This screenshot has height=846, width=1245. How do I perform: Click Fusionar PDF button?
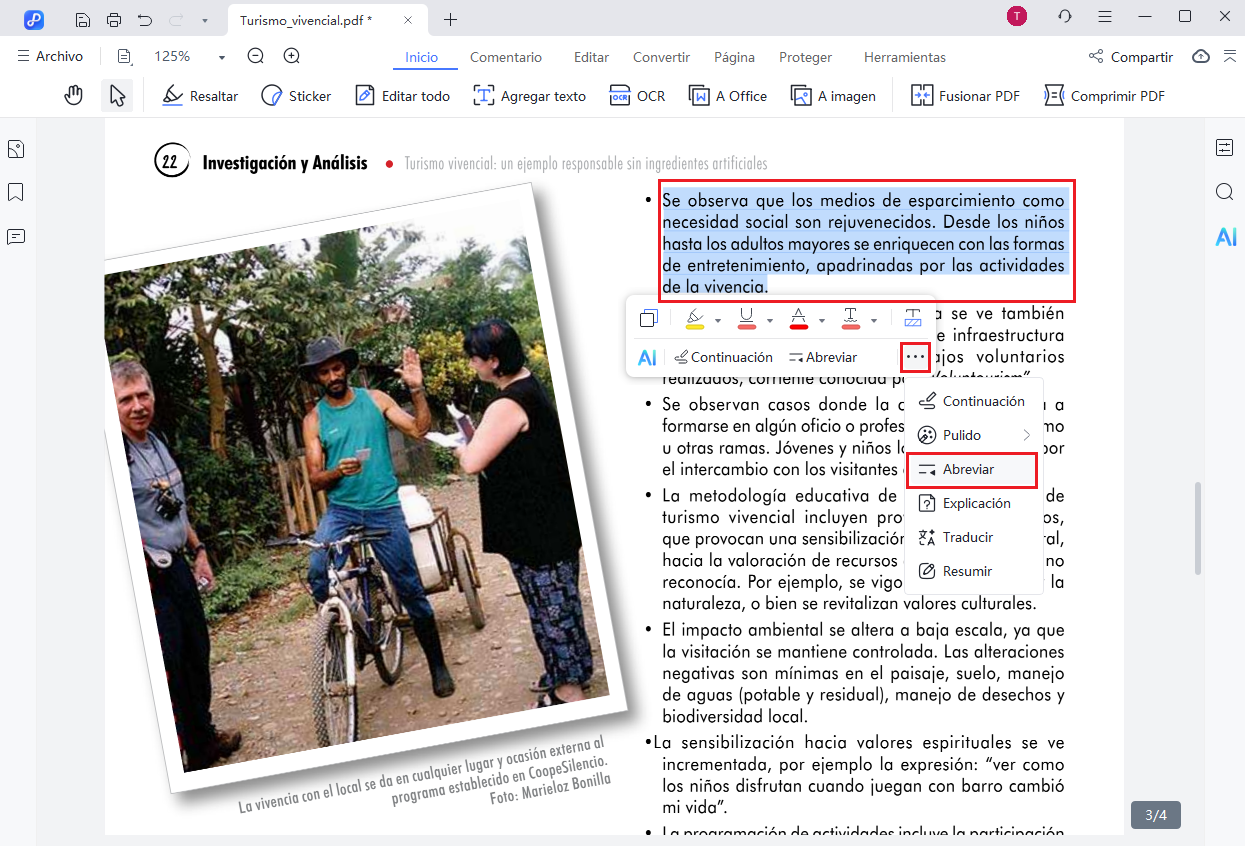click(x=965, y=96)
